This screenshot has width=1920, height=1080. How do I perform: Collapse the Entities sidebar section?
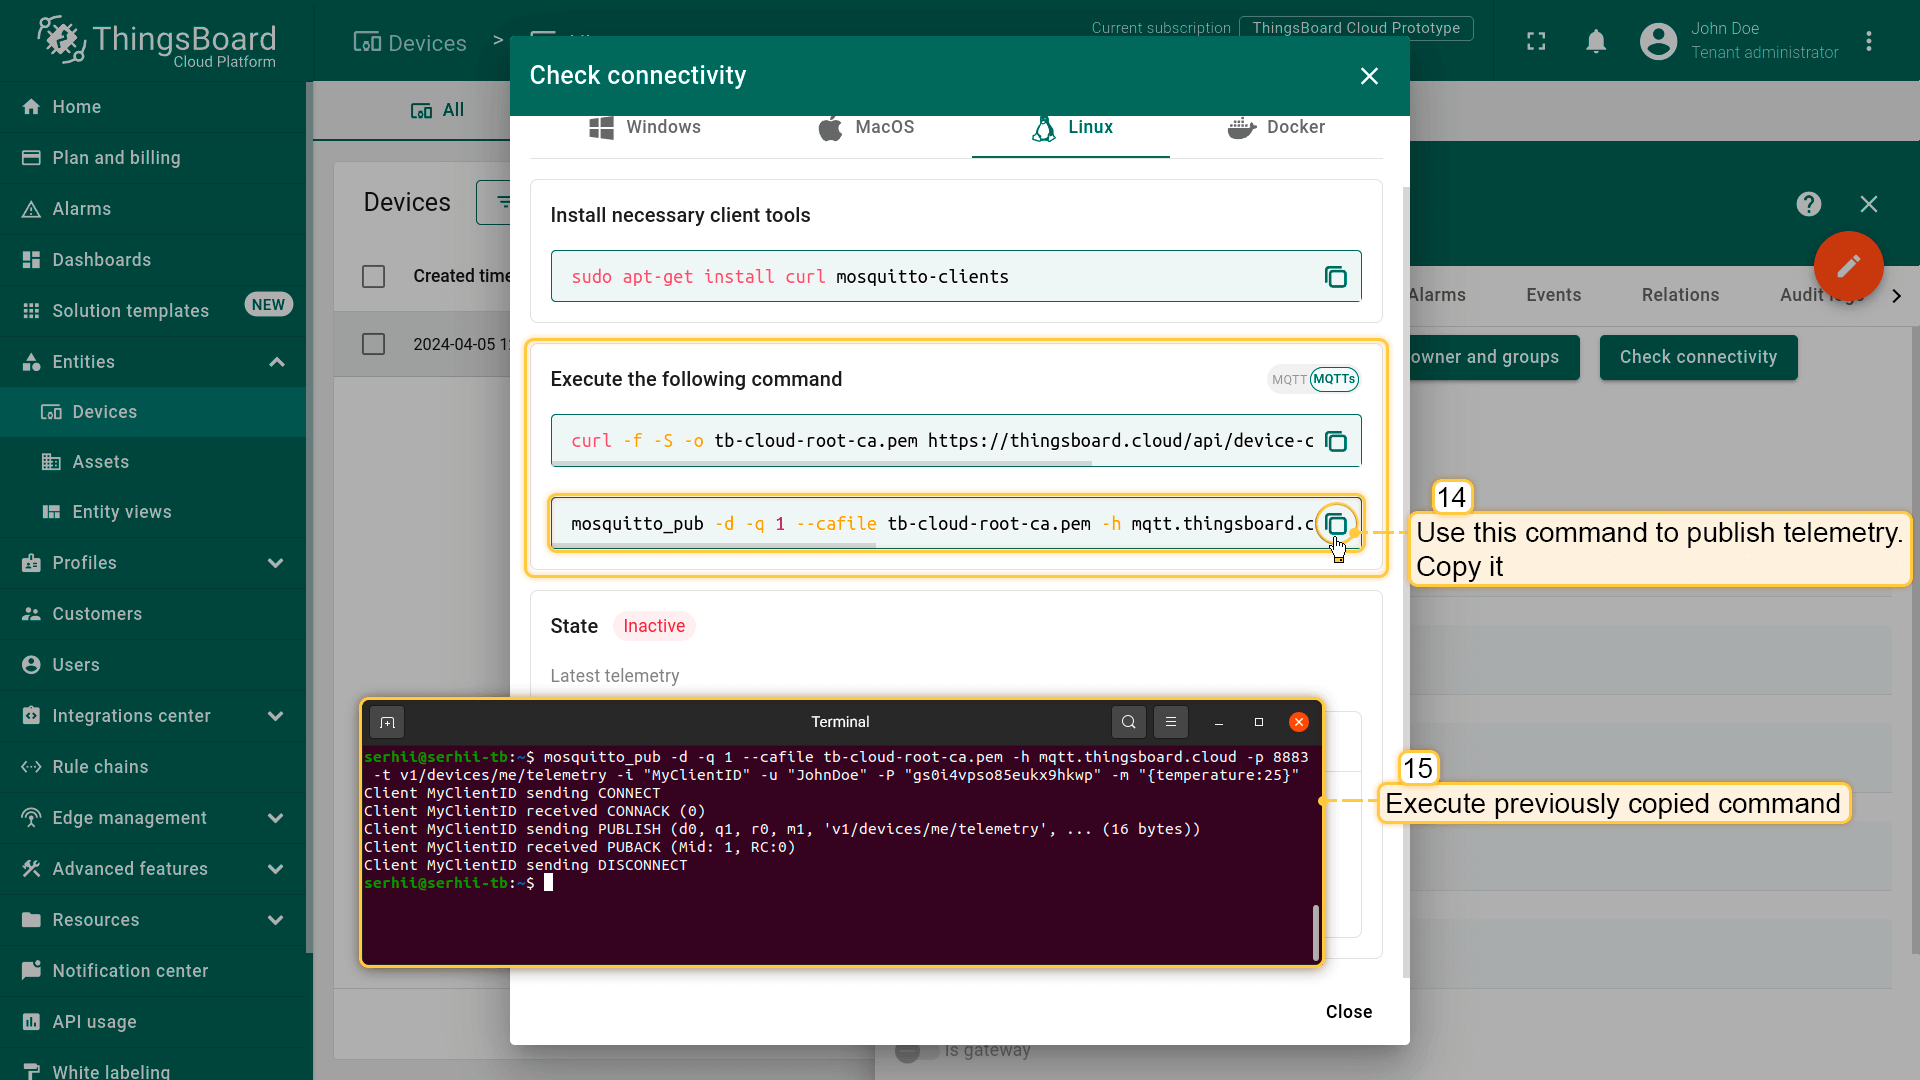point(276,362)
